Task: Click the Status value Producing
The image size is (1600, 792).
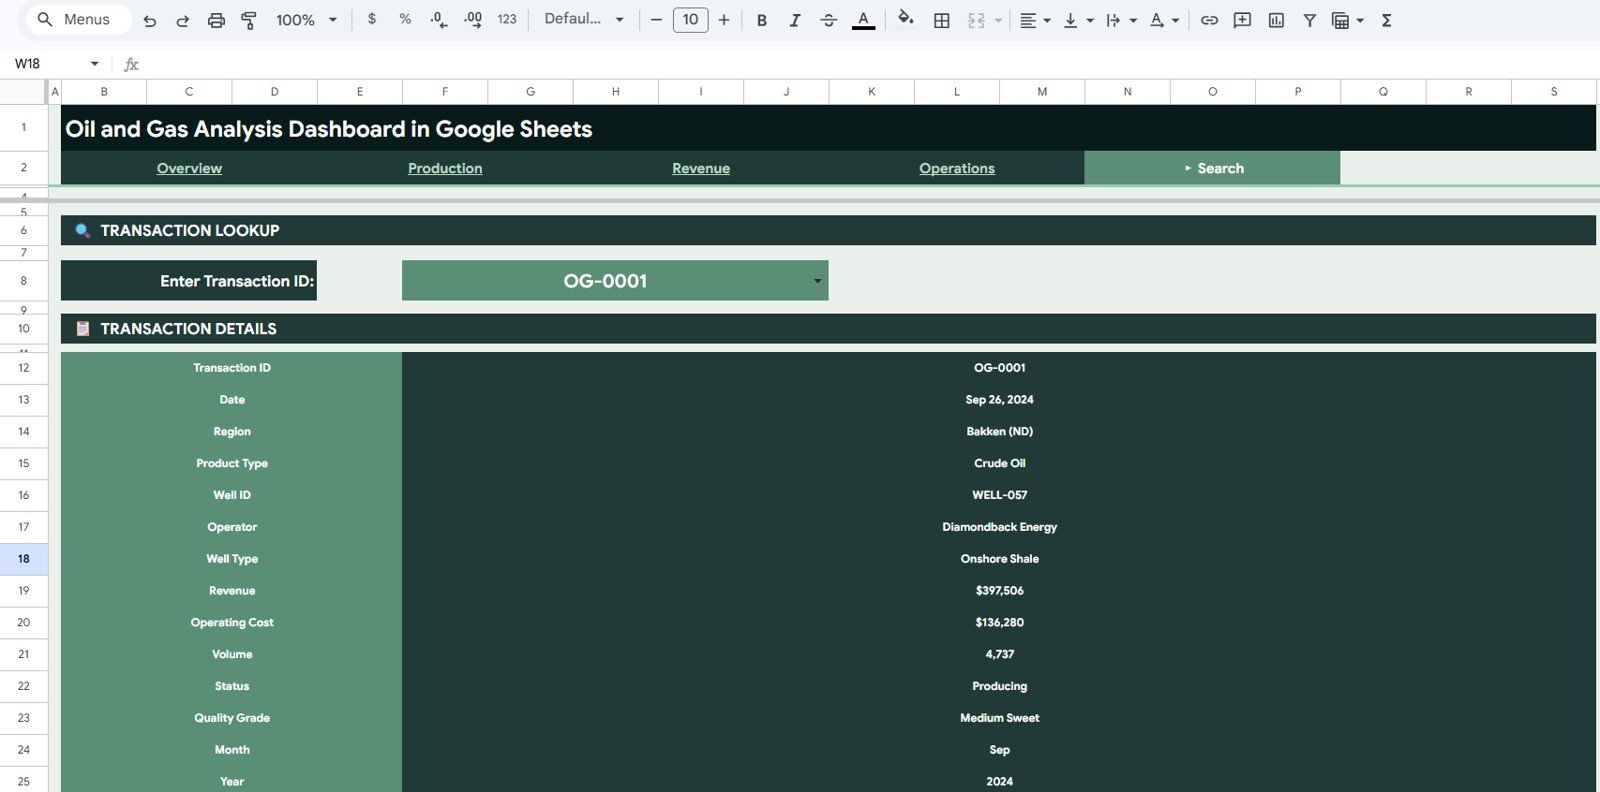Action: [x=999, y=686]
